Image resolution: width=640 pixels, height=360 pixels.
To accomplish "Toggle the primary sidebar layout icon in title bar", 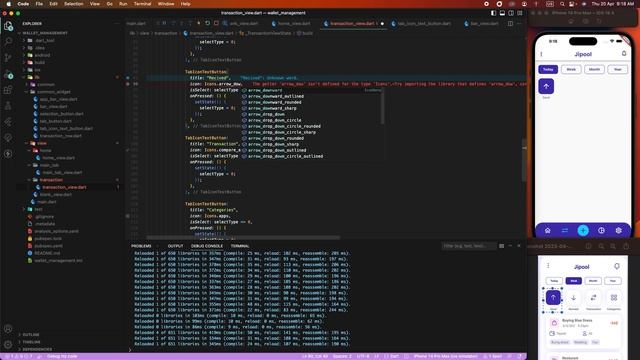I will [493, 13].
